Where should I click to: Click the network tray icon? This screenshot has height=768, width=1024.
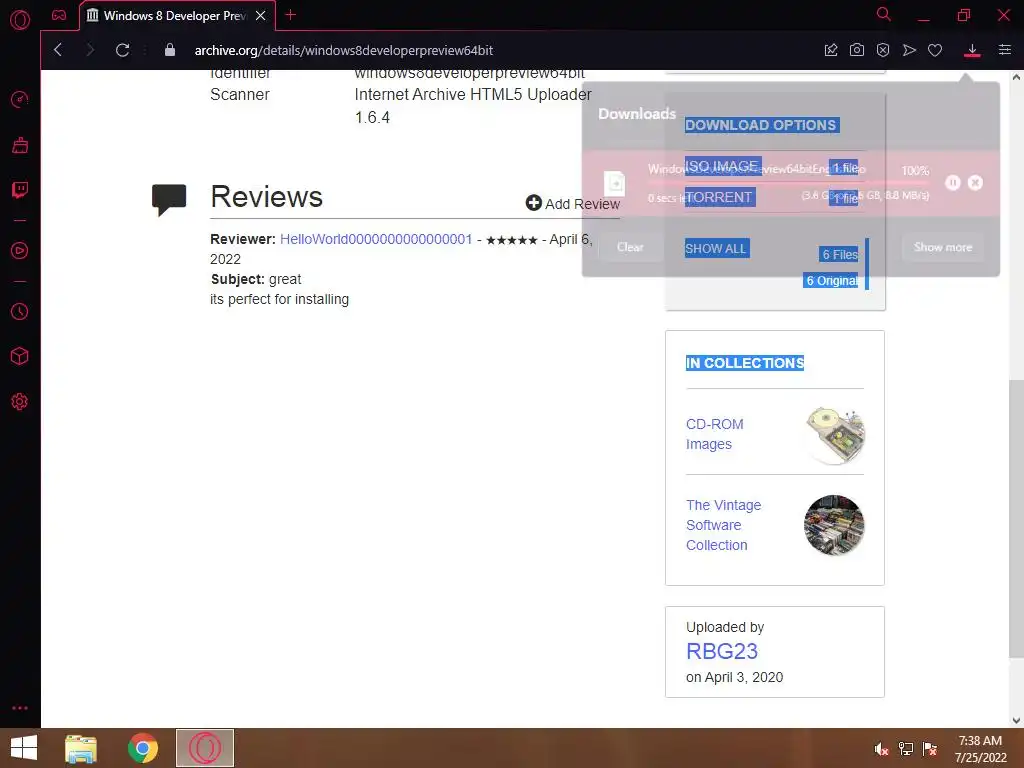pos(906,749)
